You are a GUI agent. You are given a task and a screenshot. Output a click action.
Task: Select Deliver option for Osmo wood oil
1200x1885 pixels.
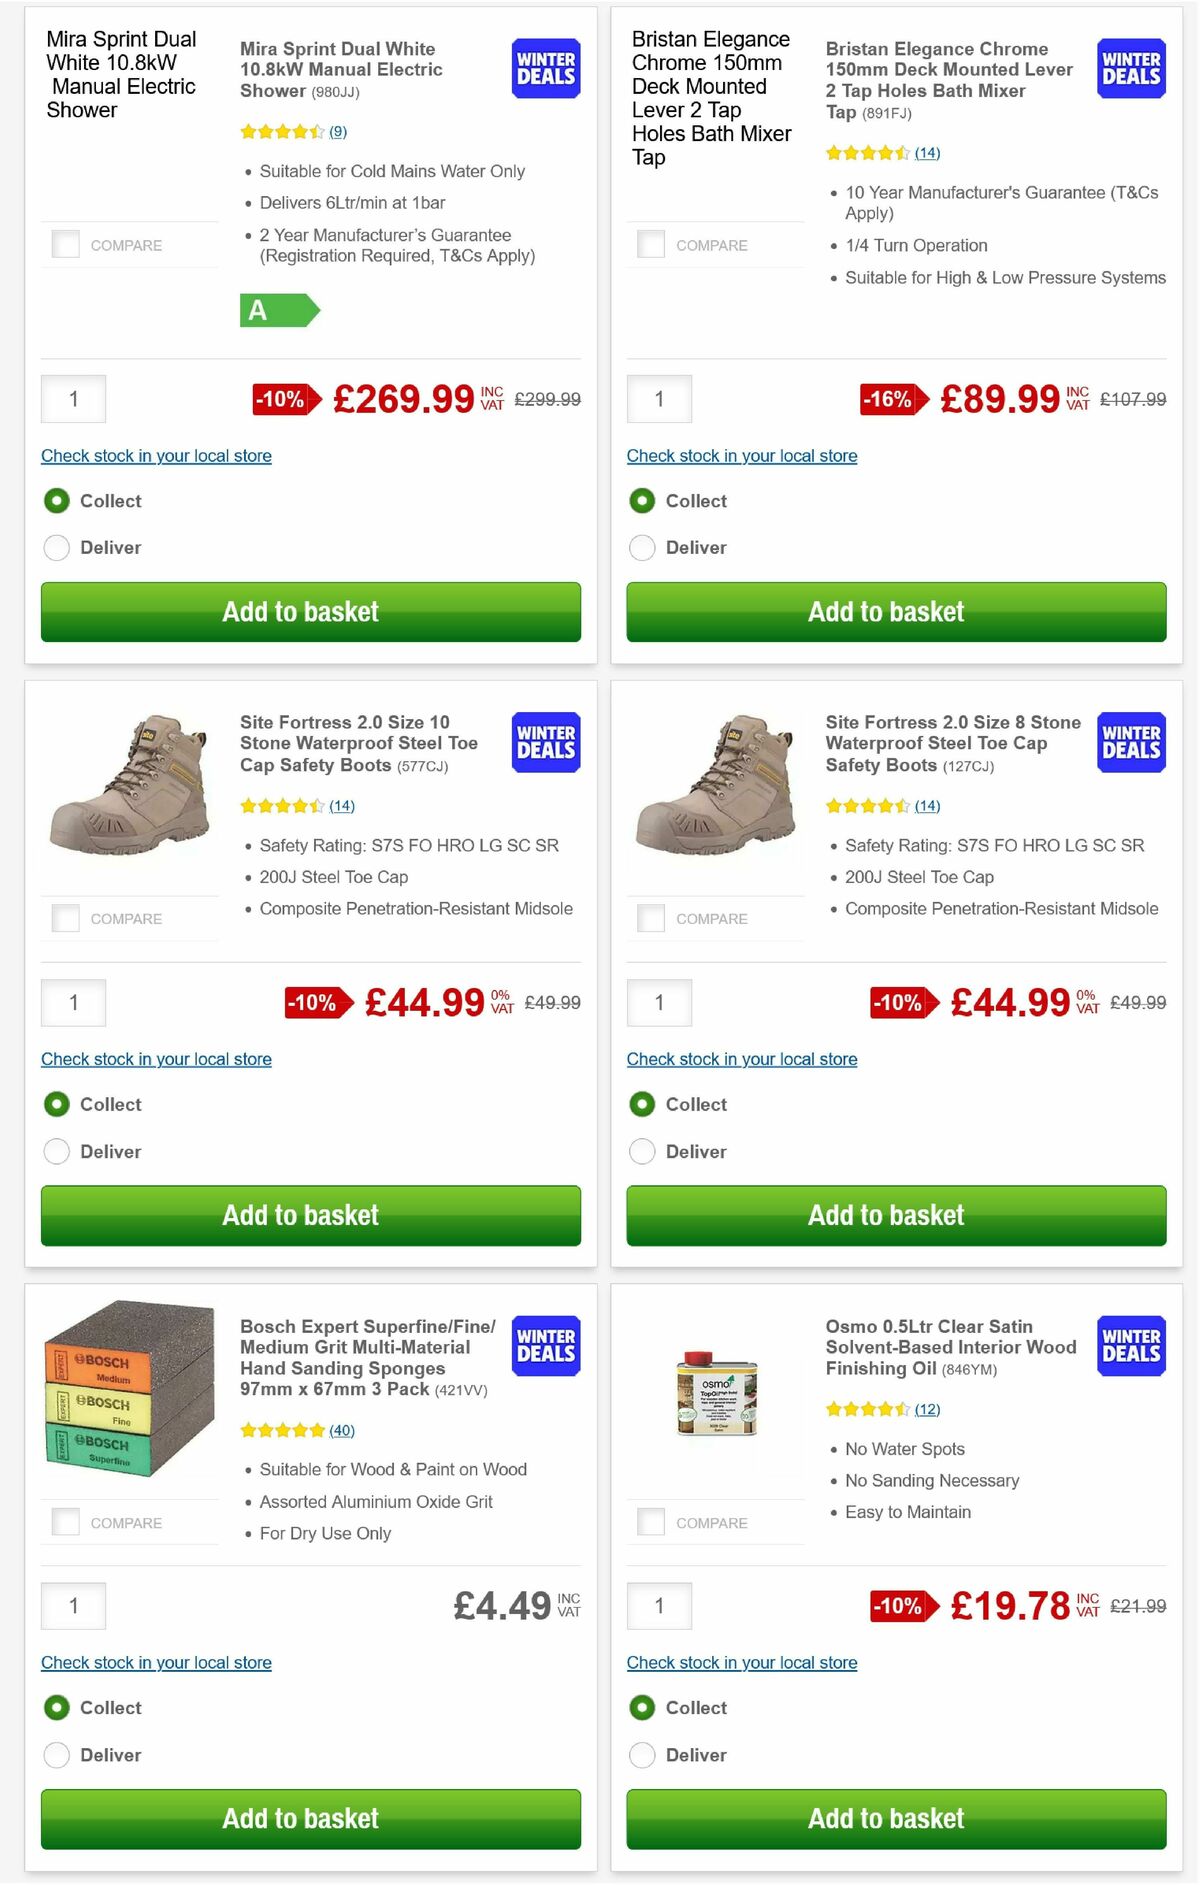(641, 1755)
